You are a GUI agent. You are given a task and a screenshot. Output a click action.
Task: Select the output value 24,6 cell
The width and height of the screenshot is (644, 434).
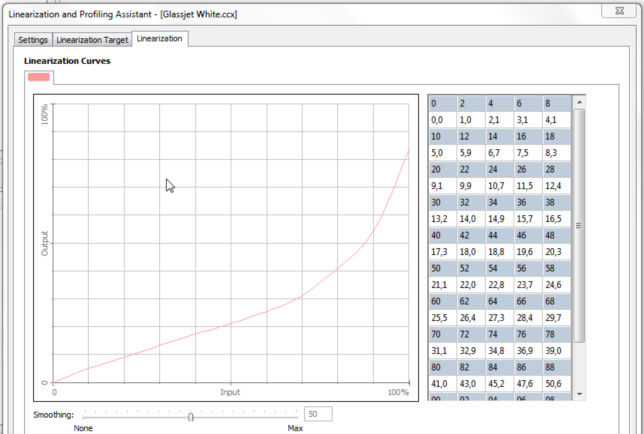pos(556,283)
